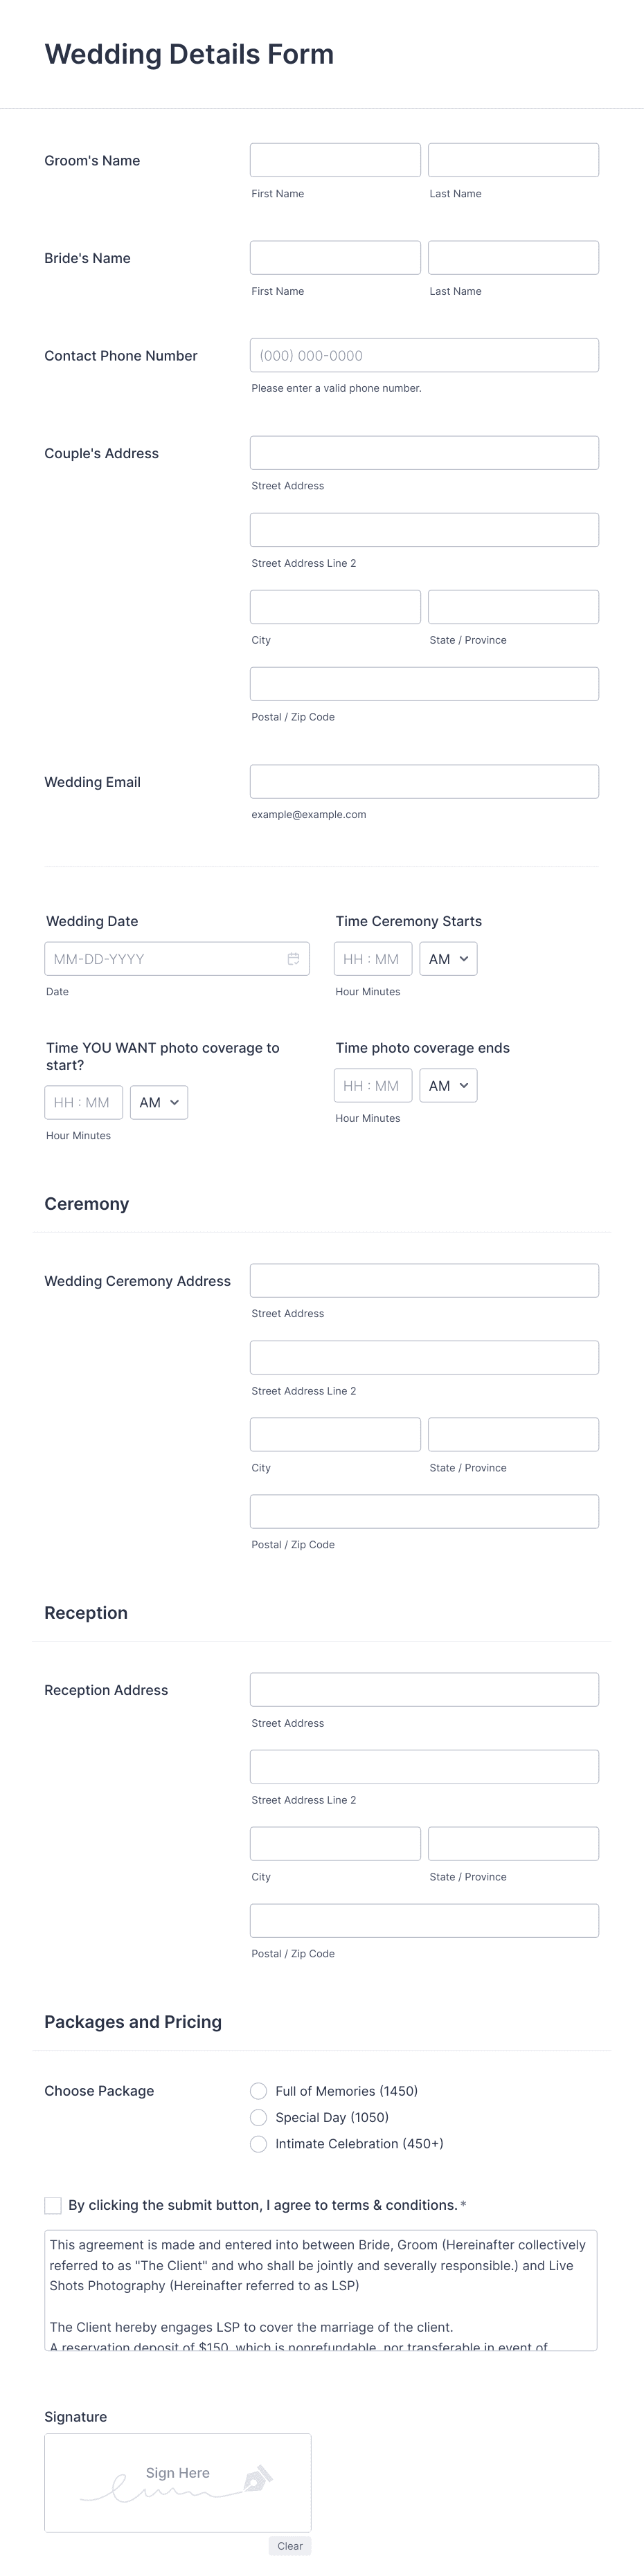Viewport: 644px width, 2576px height.
Task: Focus the Groom's First Name field
Action: point(335,160)
